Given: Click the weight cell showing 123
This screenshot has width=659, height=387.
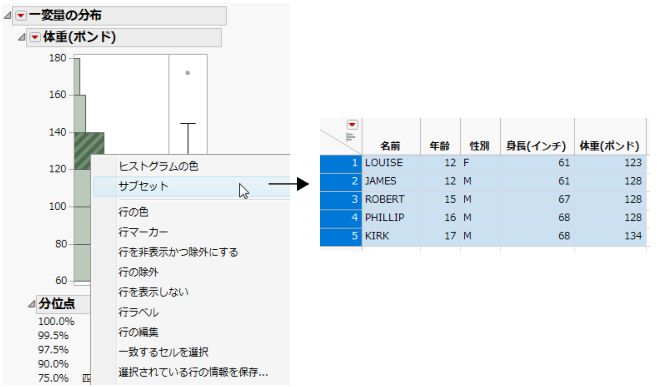Looking at the screenshot, I should point(610,163).
